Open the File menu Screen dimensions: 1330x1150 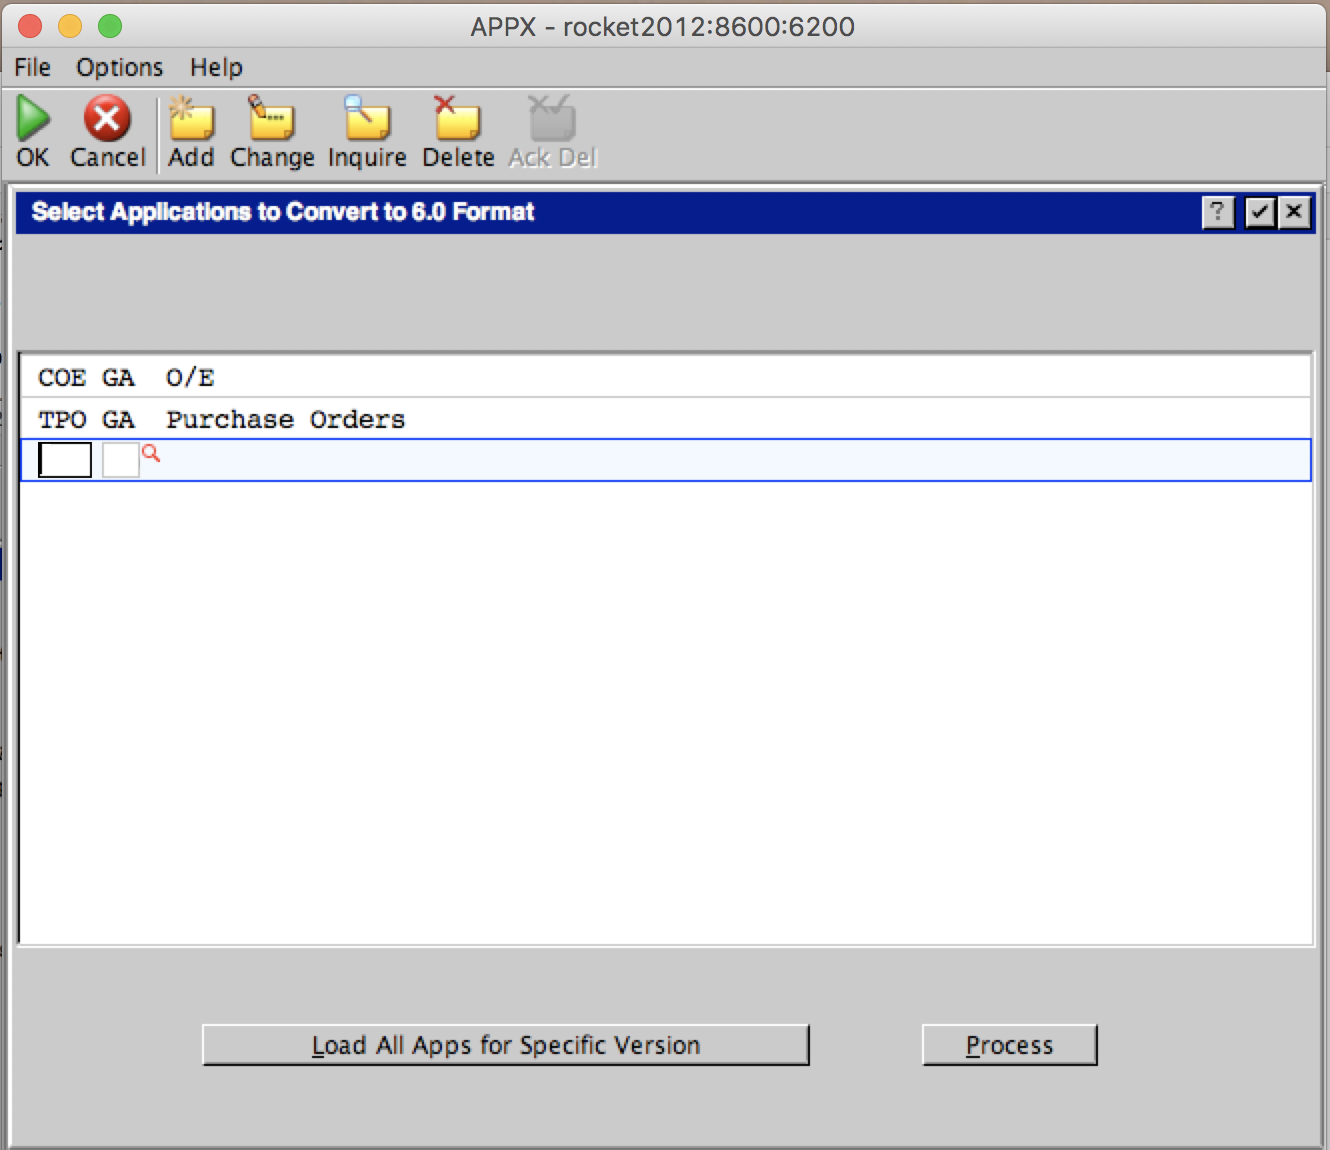(32, 67)
